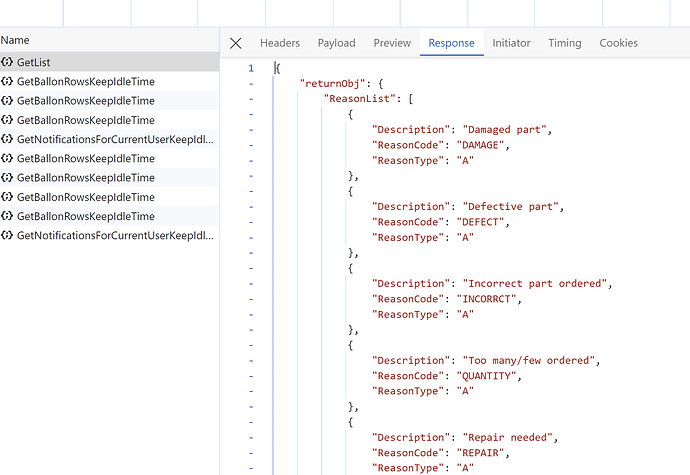Open the Payload tab
The height and width of the screenshot is (475, 690).
pyautogui.click(x=336, y=43)
